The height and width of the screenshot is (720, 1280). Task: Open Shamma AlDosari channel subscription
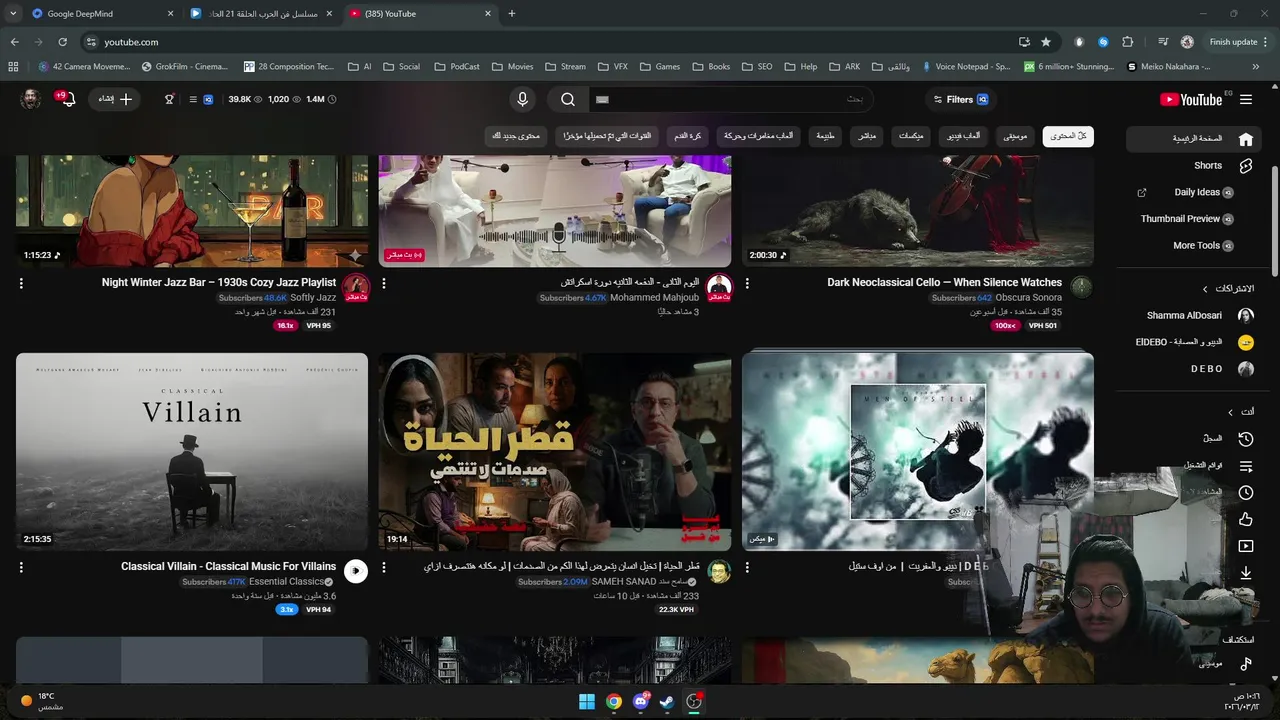[x=1192, y=315]
